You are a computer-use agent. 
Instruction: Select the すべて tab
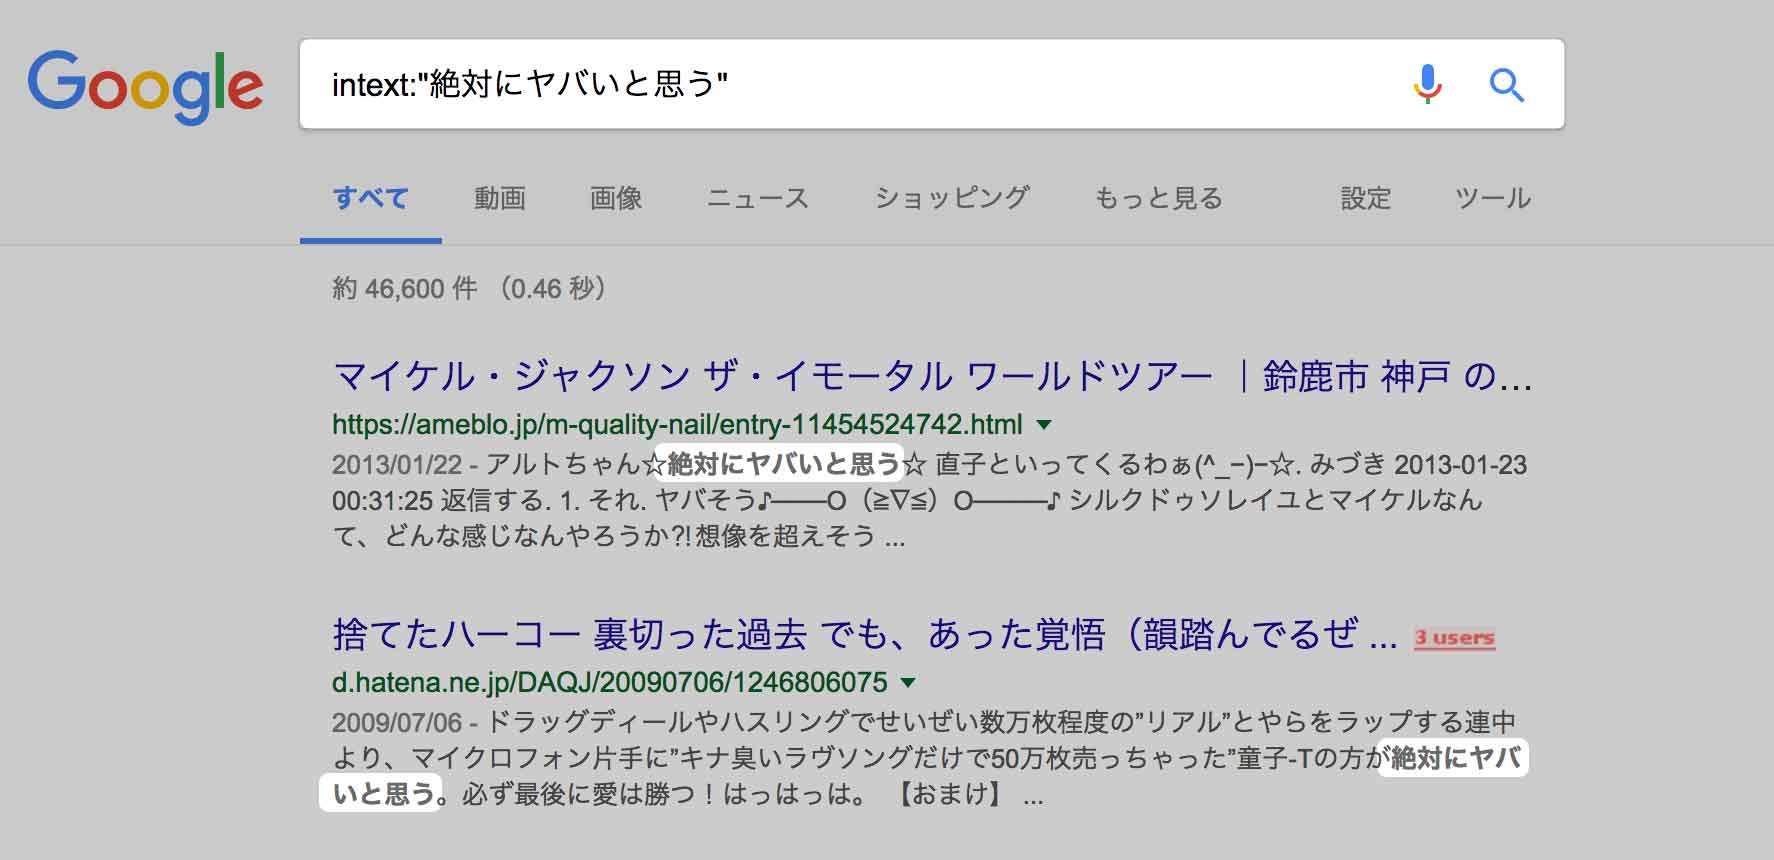(370, 198)
